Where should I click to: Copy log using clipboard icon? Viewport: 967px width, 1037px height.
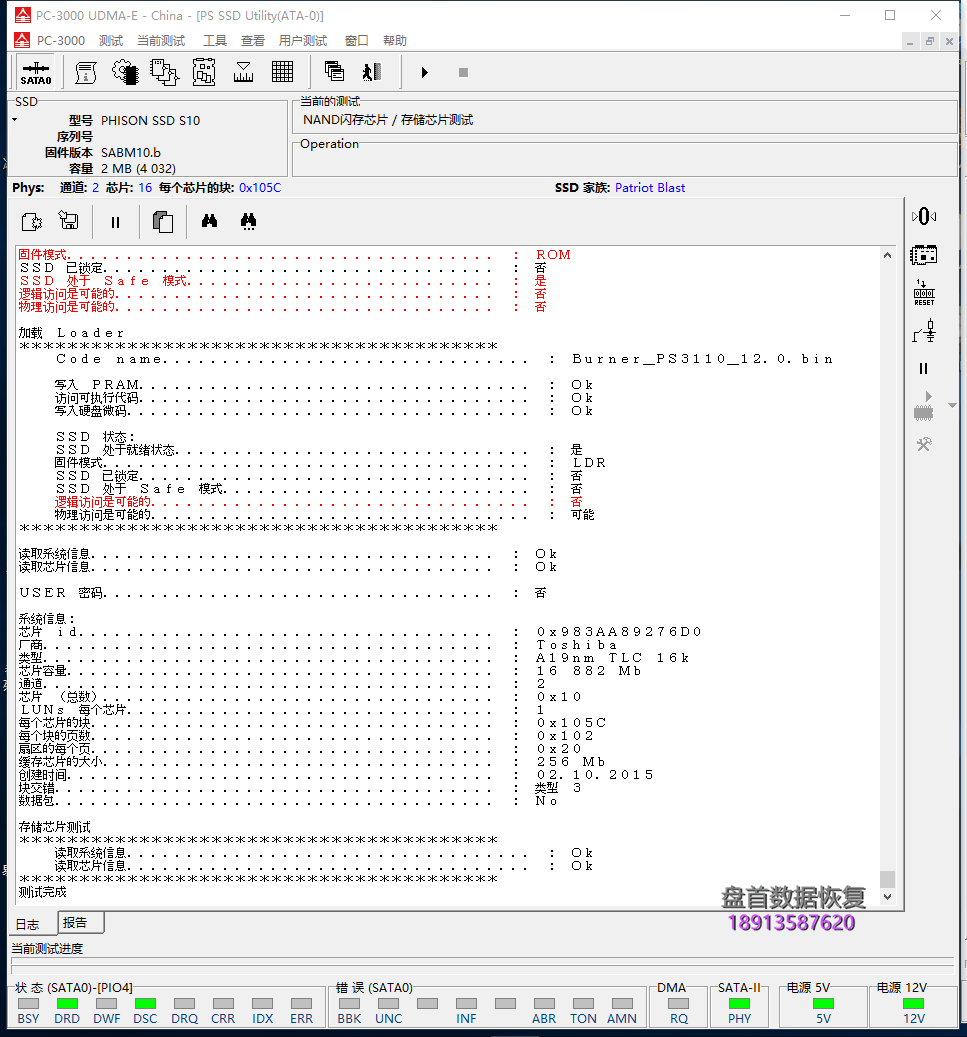pos(163,222)
